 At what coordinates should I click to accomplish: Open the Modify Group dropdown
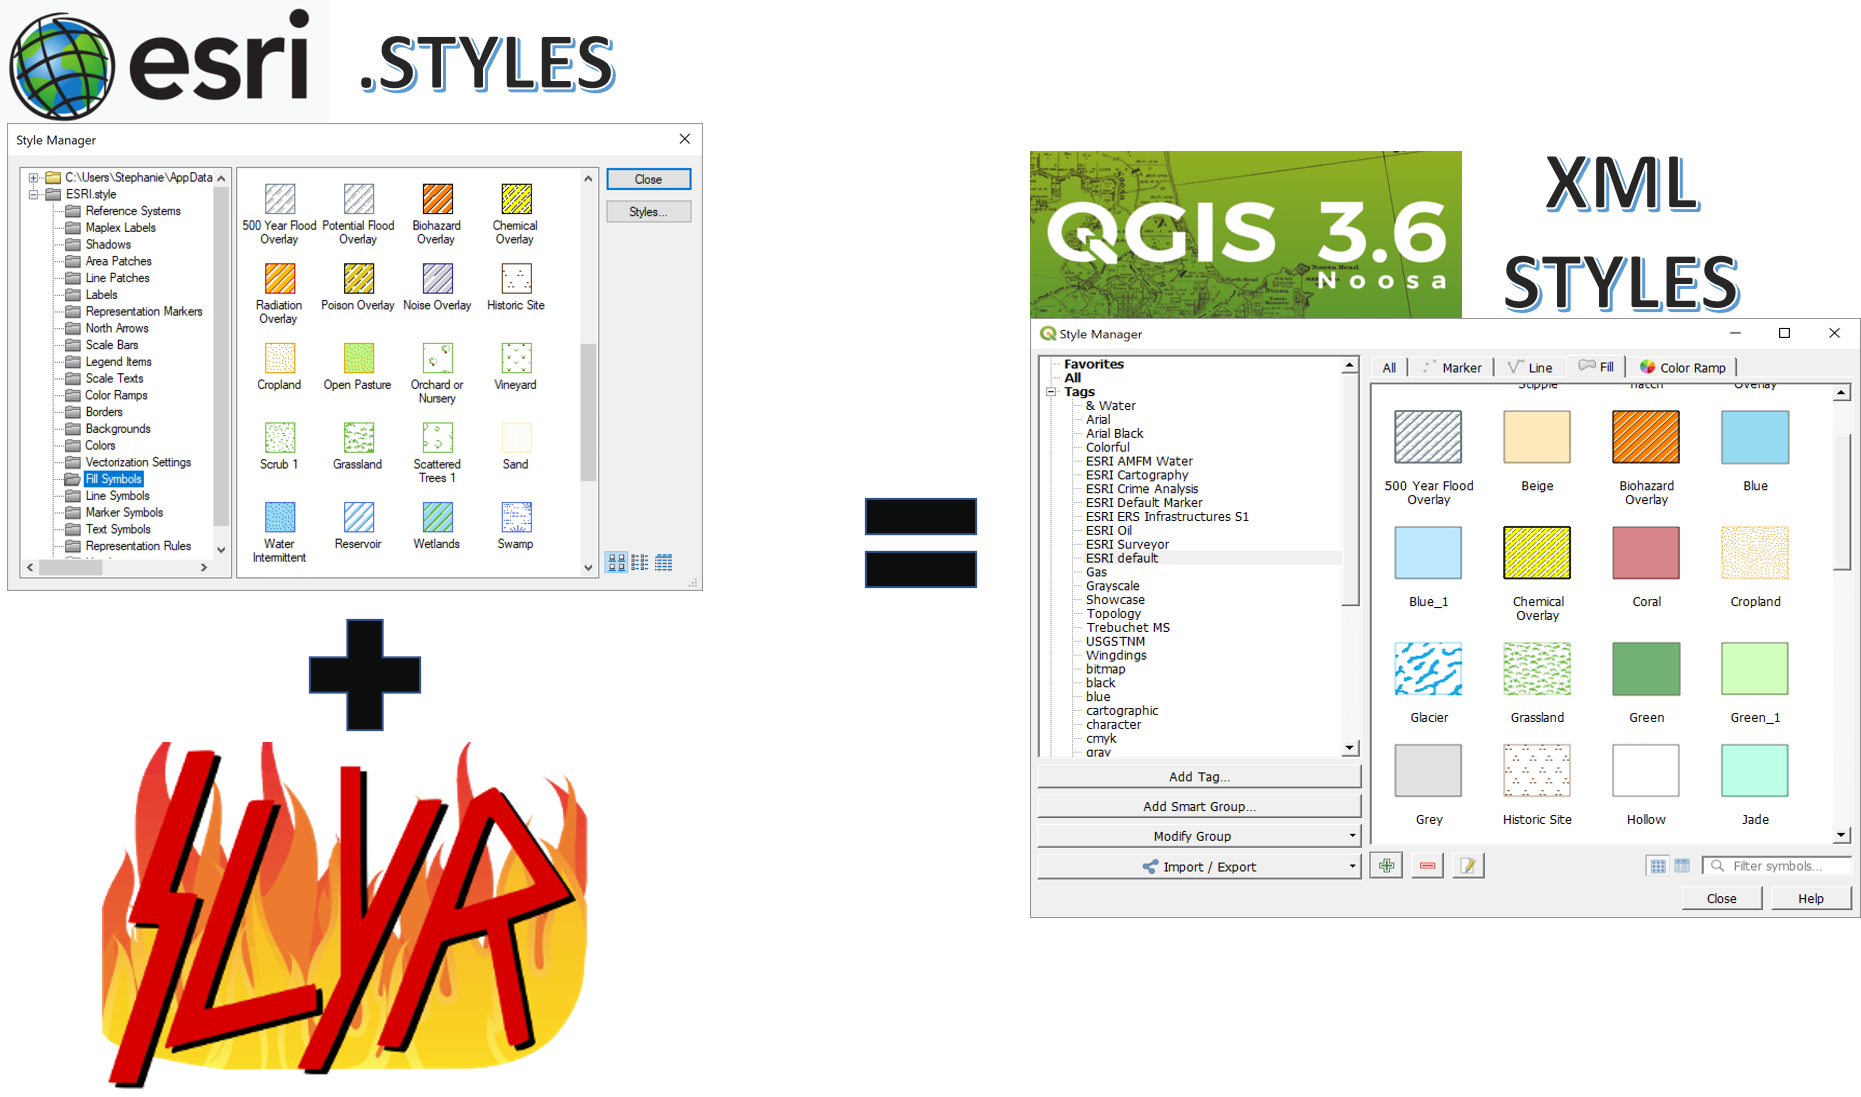click(x=1199, y=836)
